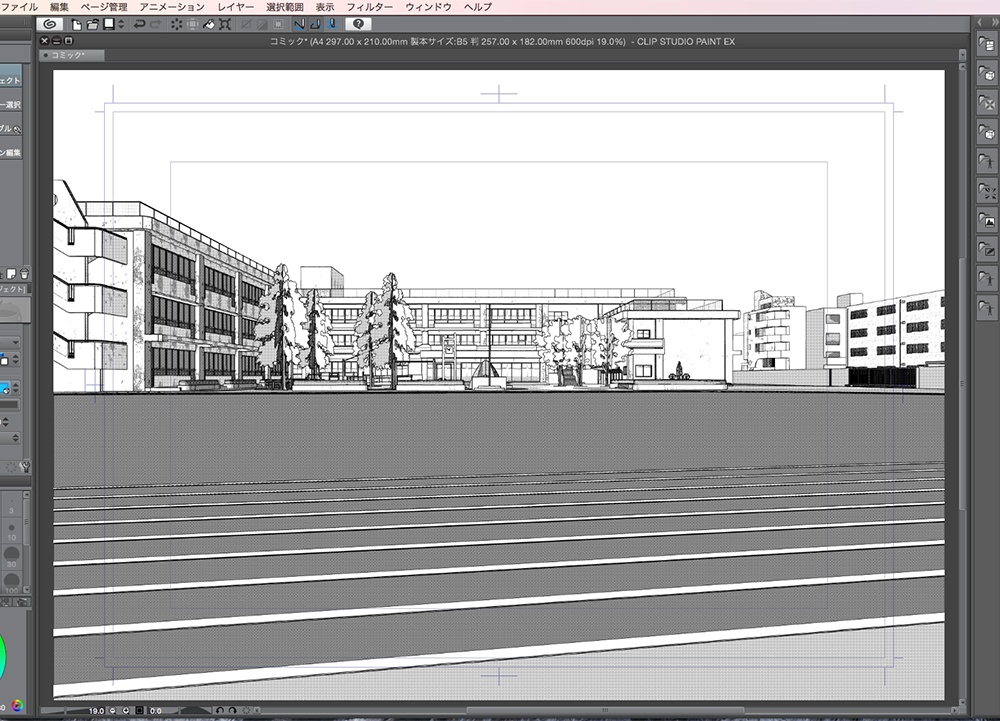Open the アニメーション menu
The image size is (1000, 721).
(x=172, y=7)
